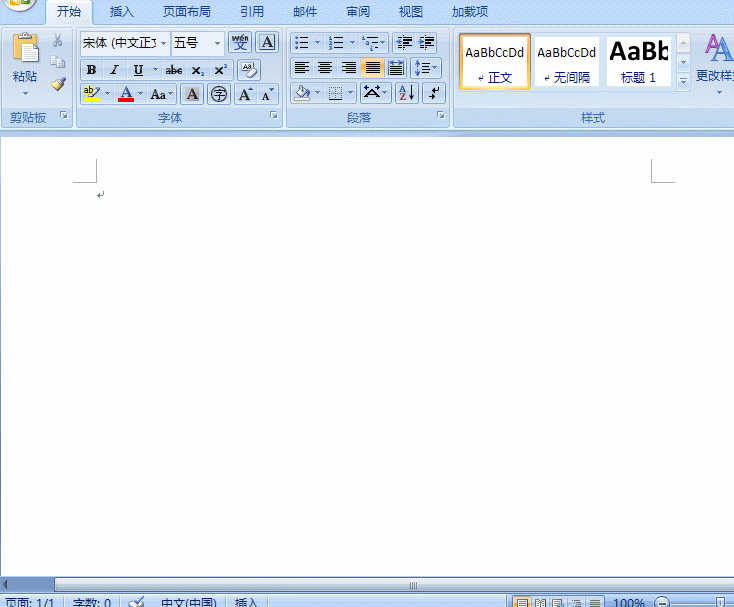Click the 中文(中国) language indicator
The width and height of the screenshot is (734, 607).
point(189,602)
